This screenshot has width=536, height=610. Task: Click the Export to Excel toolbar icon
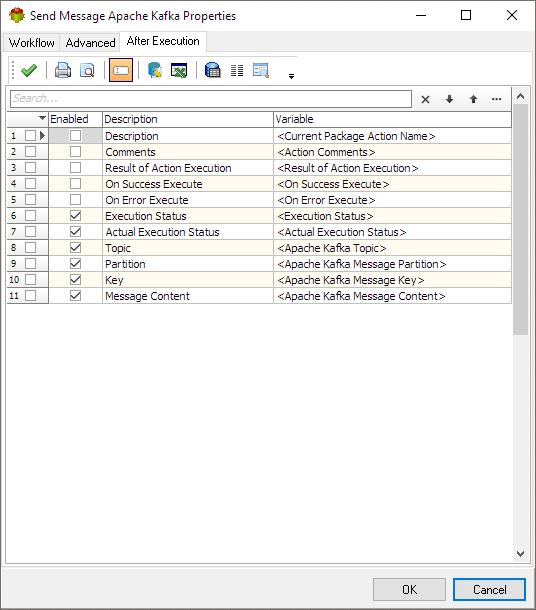point(179,70)
